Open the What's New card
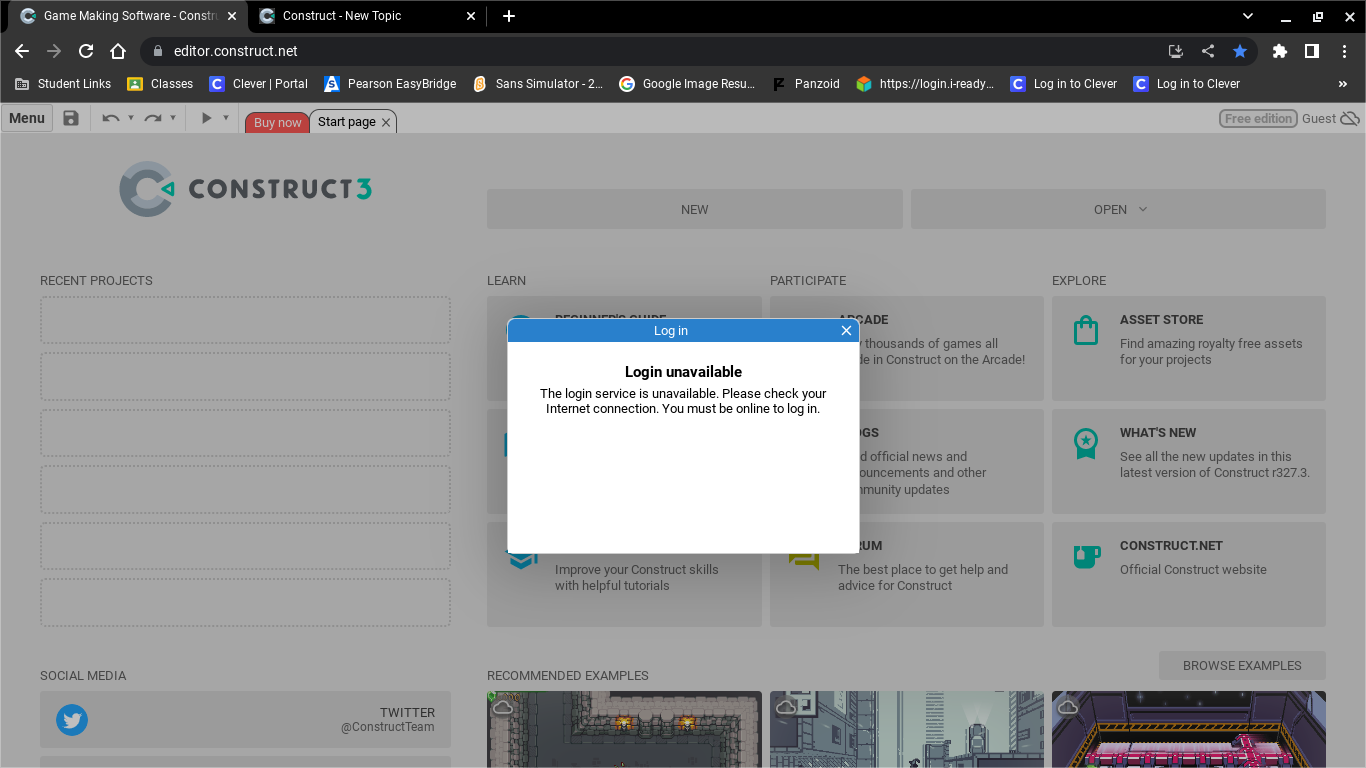Image resolution: width=1366 pixels, height=768 pixels. tap(1189, 461)
